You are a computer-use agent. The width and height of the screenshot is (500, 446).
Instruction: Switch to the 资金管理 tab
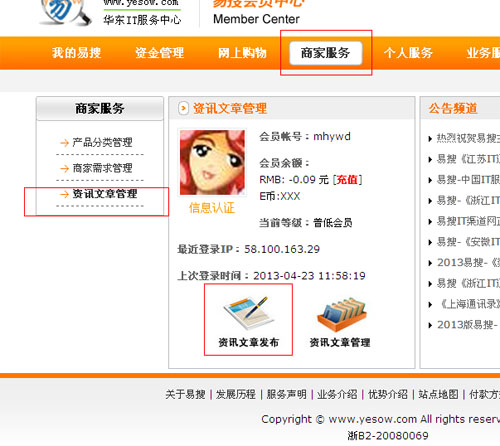pos(159,53)
